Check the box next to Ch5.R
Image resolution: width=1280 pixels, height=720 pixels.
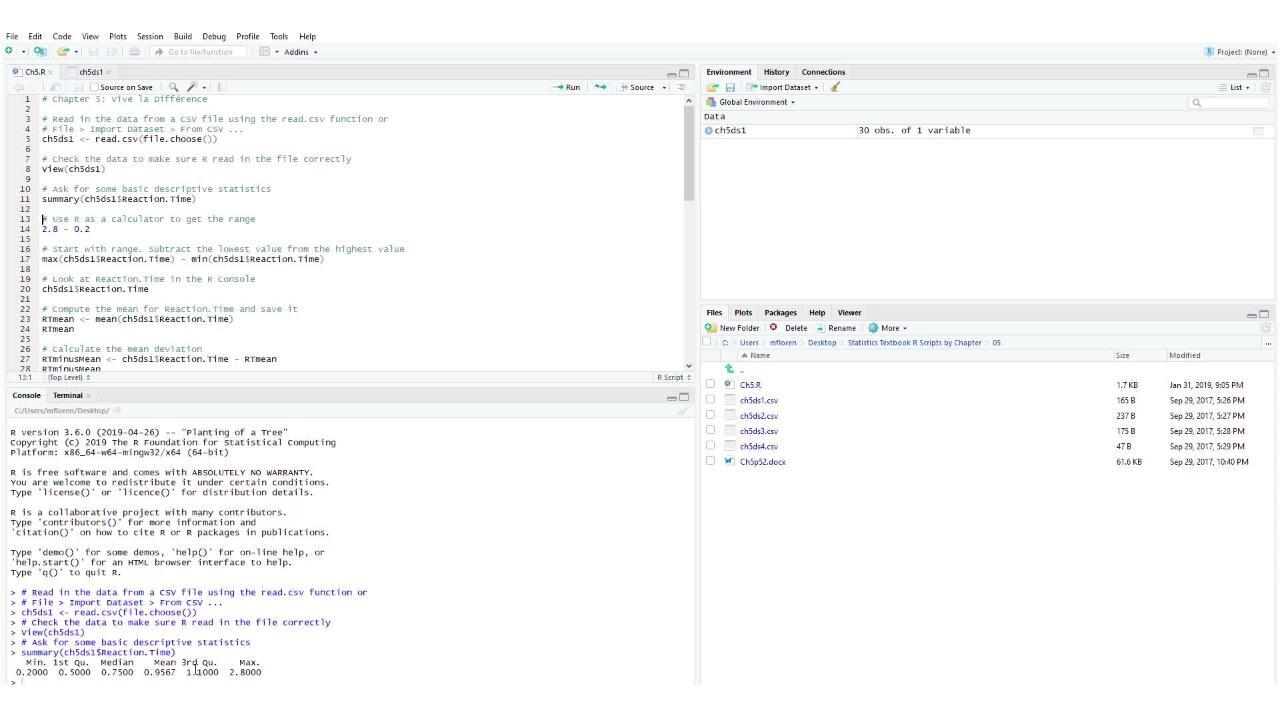[x=710, y=384]
